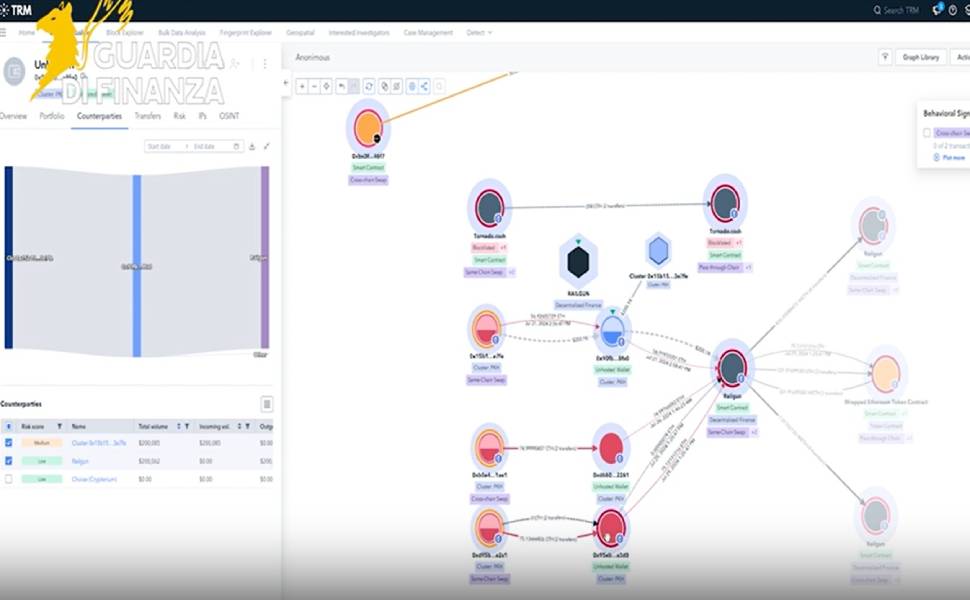970x600 pixels.
Task: Refresh the graph layout
Action: (369, 87)
